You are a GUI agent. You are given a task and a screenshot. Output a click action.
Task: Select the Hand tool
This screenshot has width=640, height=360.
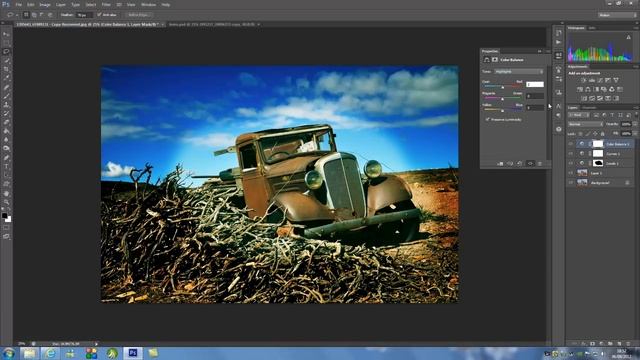(6, 193)
